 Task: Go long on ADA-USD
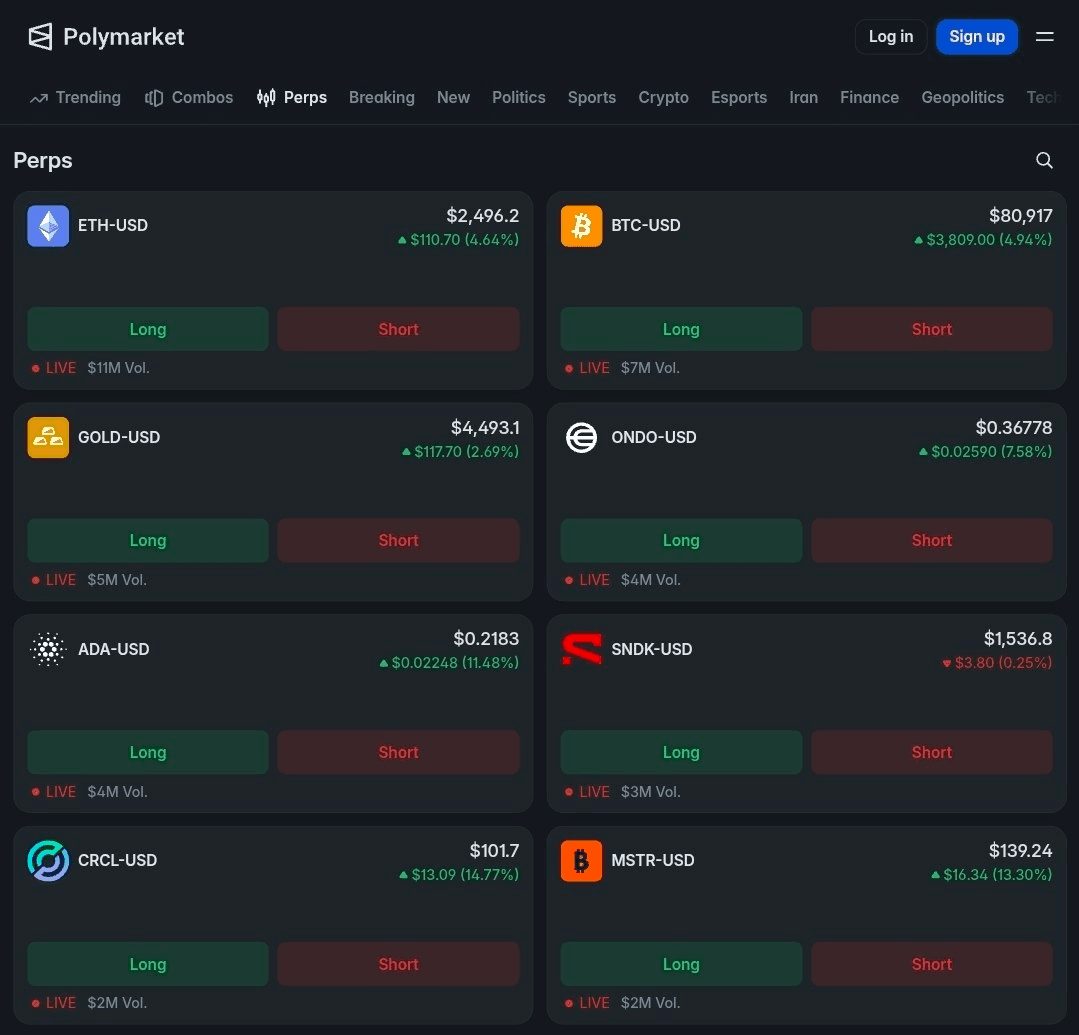[148, 752]
